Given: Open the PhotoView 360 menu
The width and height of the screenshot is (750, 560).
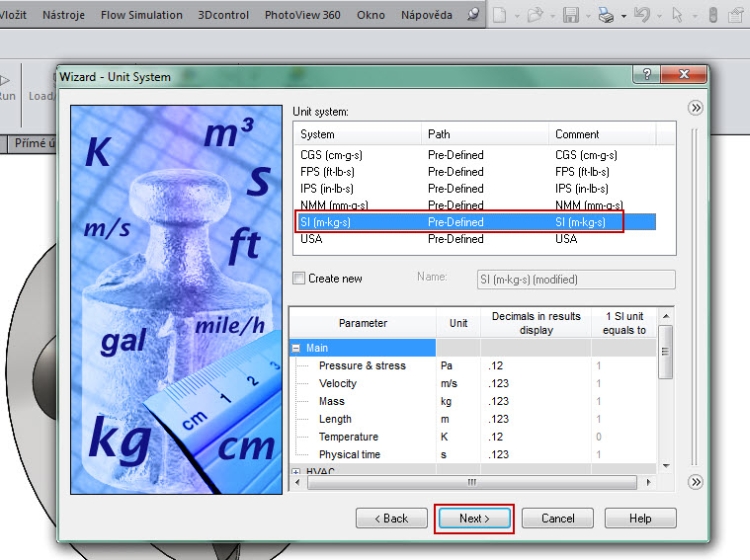Looking at the screenshot, I should pos(302,15).
